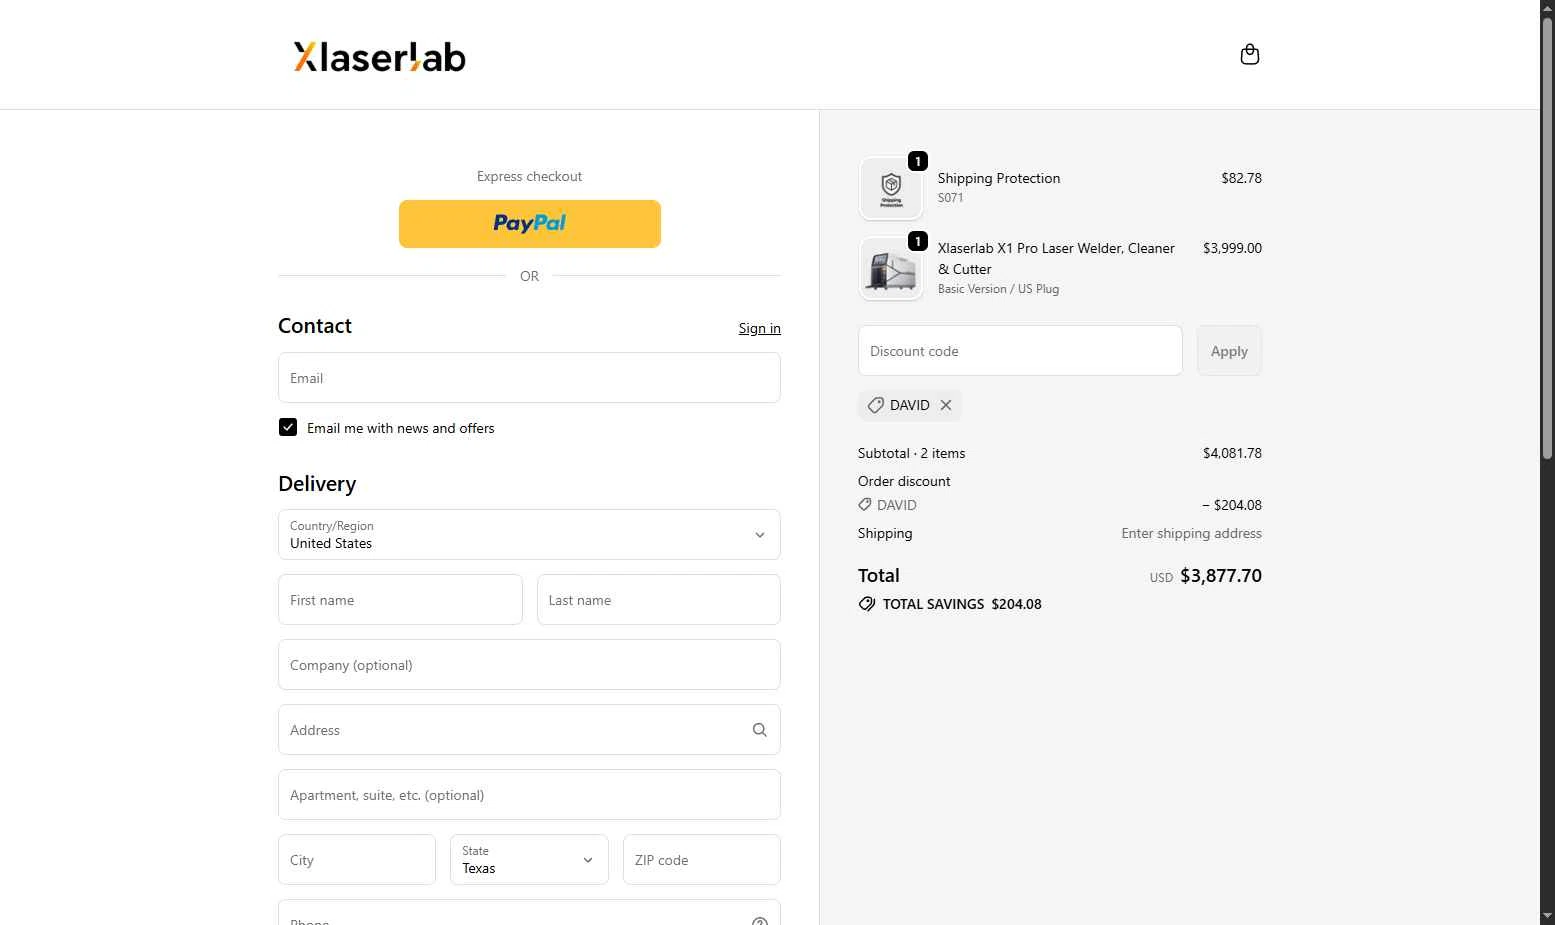Click the Delivery heading
Viewport: 1555px width, 925px height.
coord(317,484)
